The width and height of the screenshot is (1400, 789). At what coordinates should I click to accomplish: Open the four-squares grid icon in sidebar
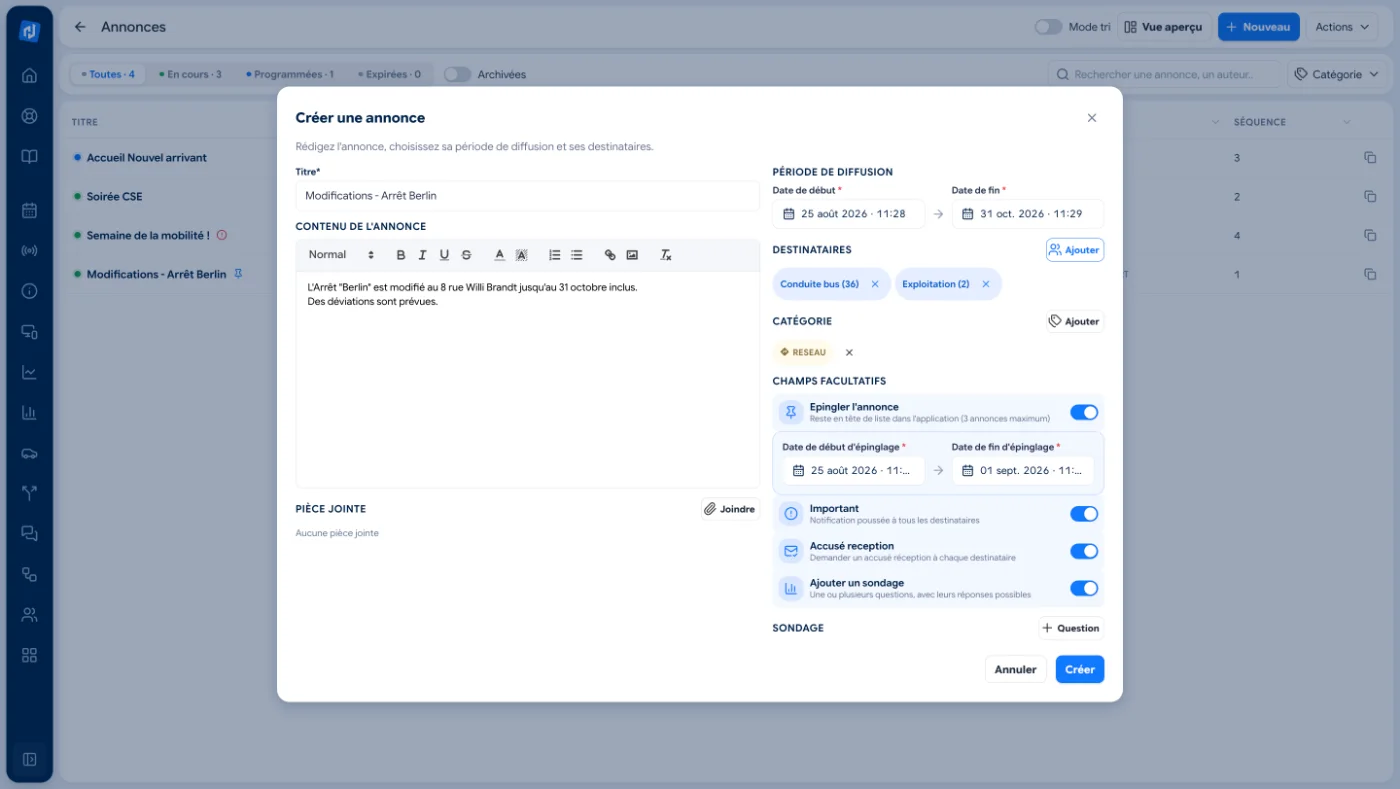coord(29,655)
